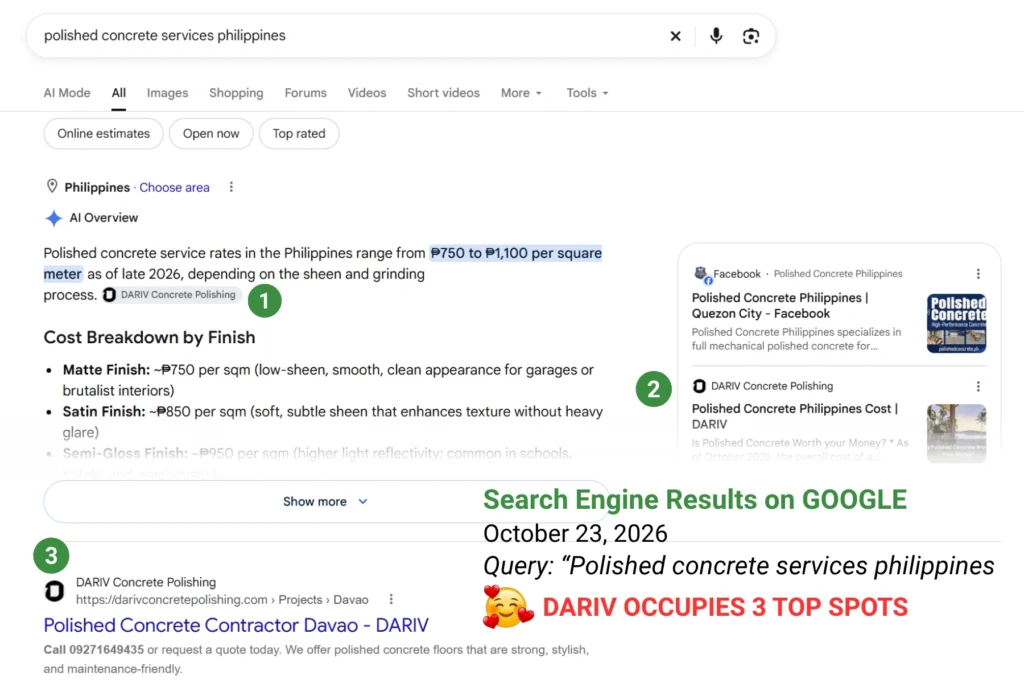
Task: Open the Forums tab
Action: point(306,93)
